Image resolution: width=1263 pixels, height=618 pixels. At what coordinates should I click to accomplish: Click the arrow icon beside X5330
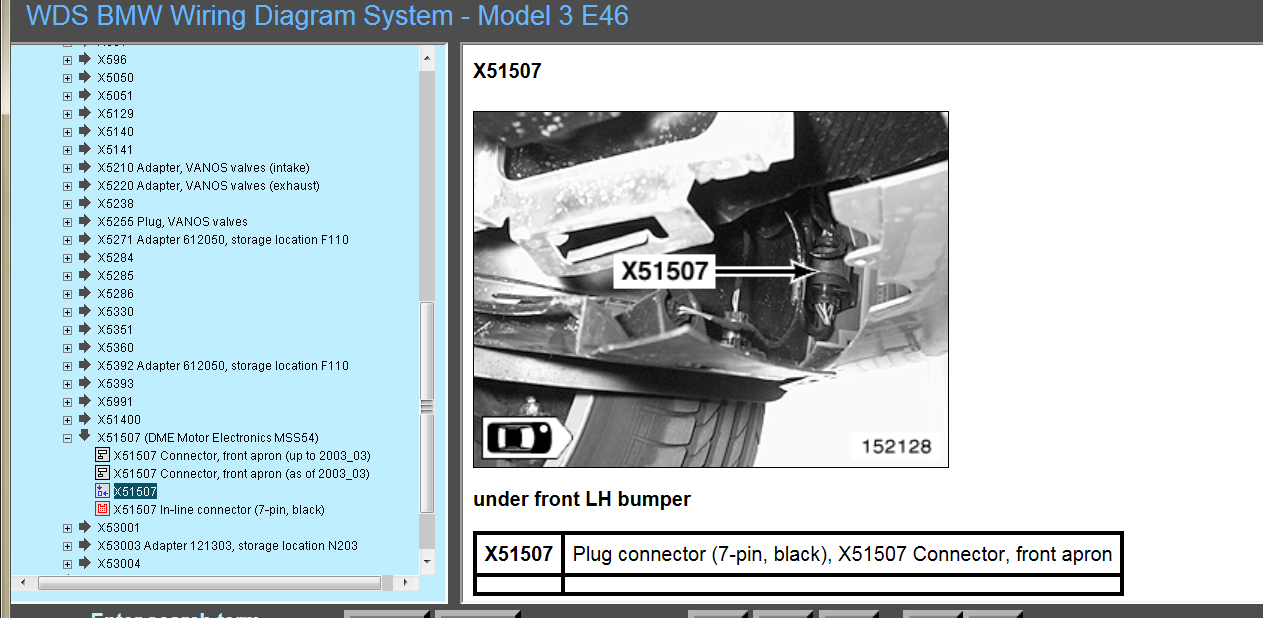click(85, 311)
